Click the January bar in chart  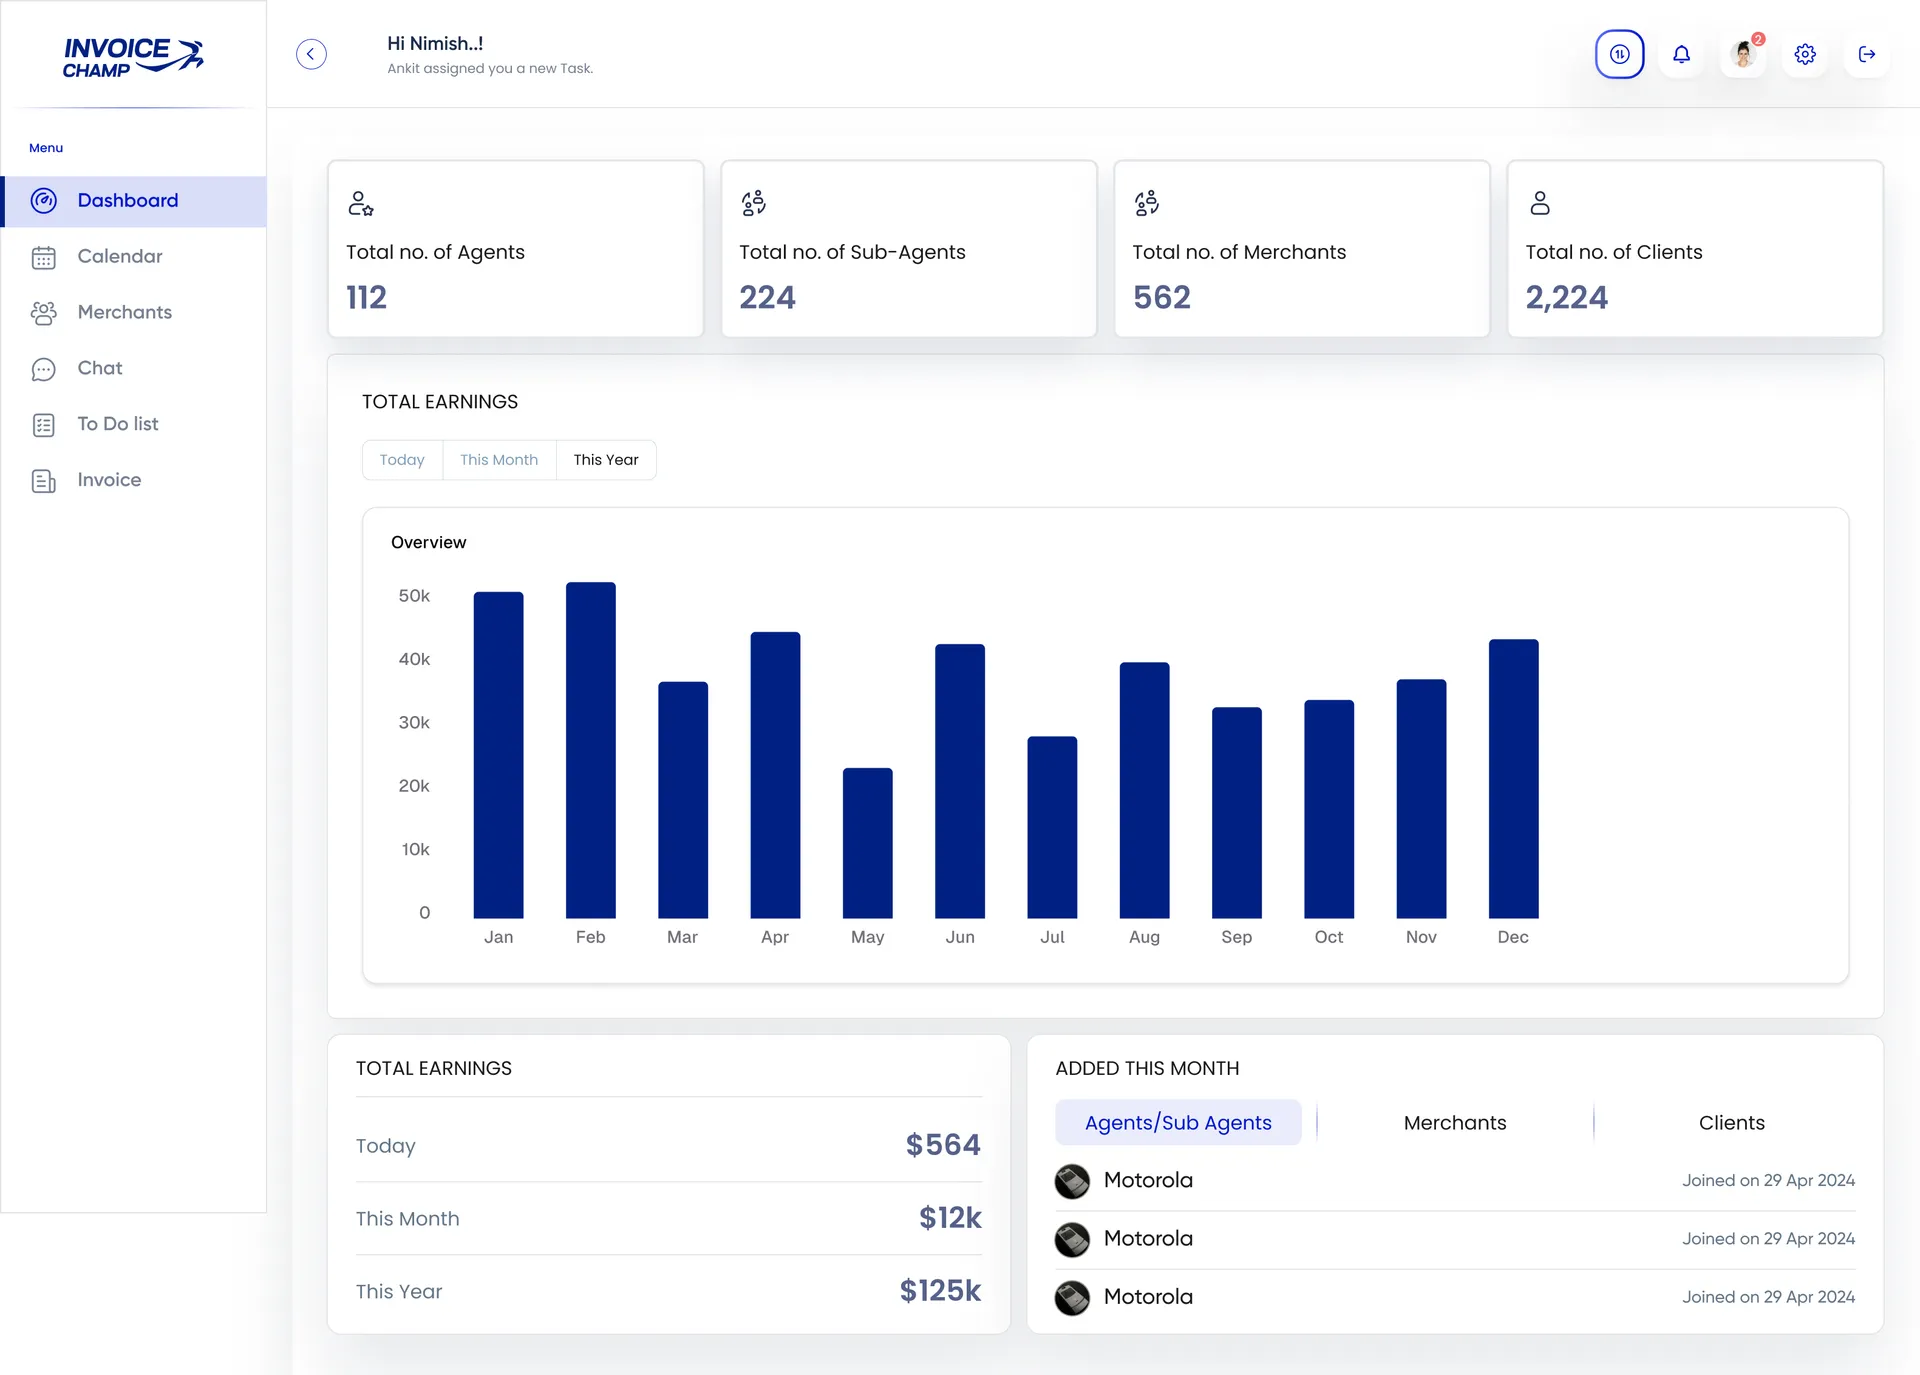[498, 755]
